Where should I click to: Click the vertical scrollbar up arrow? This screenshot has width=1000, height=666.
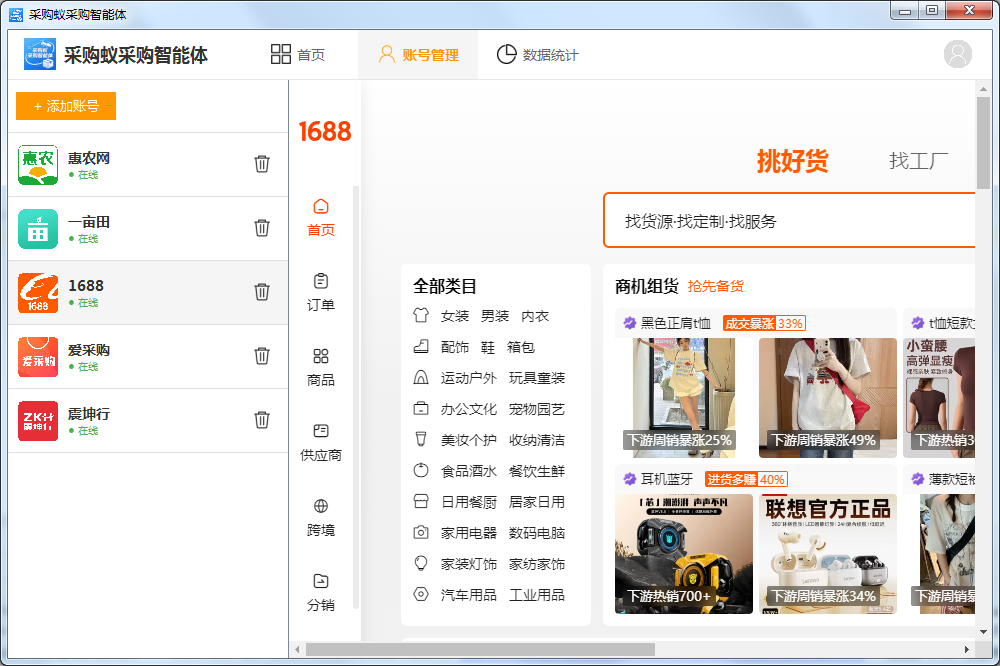click(x=983, y=89)
